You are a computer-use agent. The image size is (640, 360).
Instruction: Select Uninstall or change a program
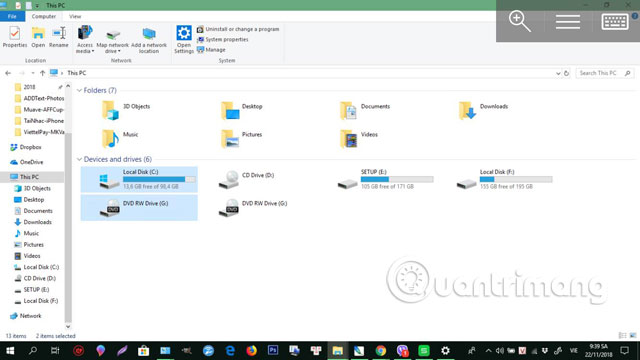click(238, 29)
